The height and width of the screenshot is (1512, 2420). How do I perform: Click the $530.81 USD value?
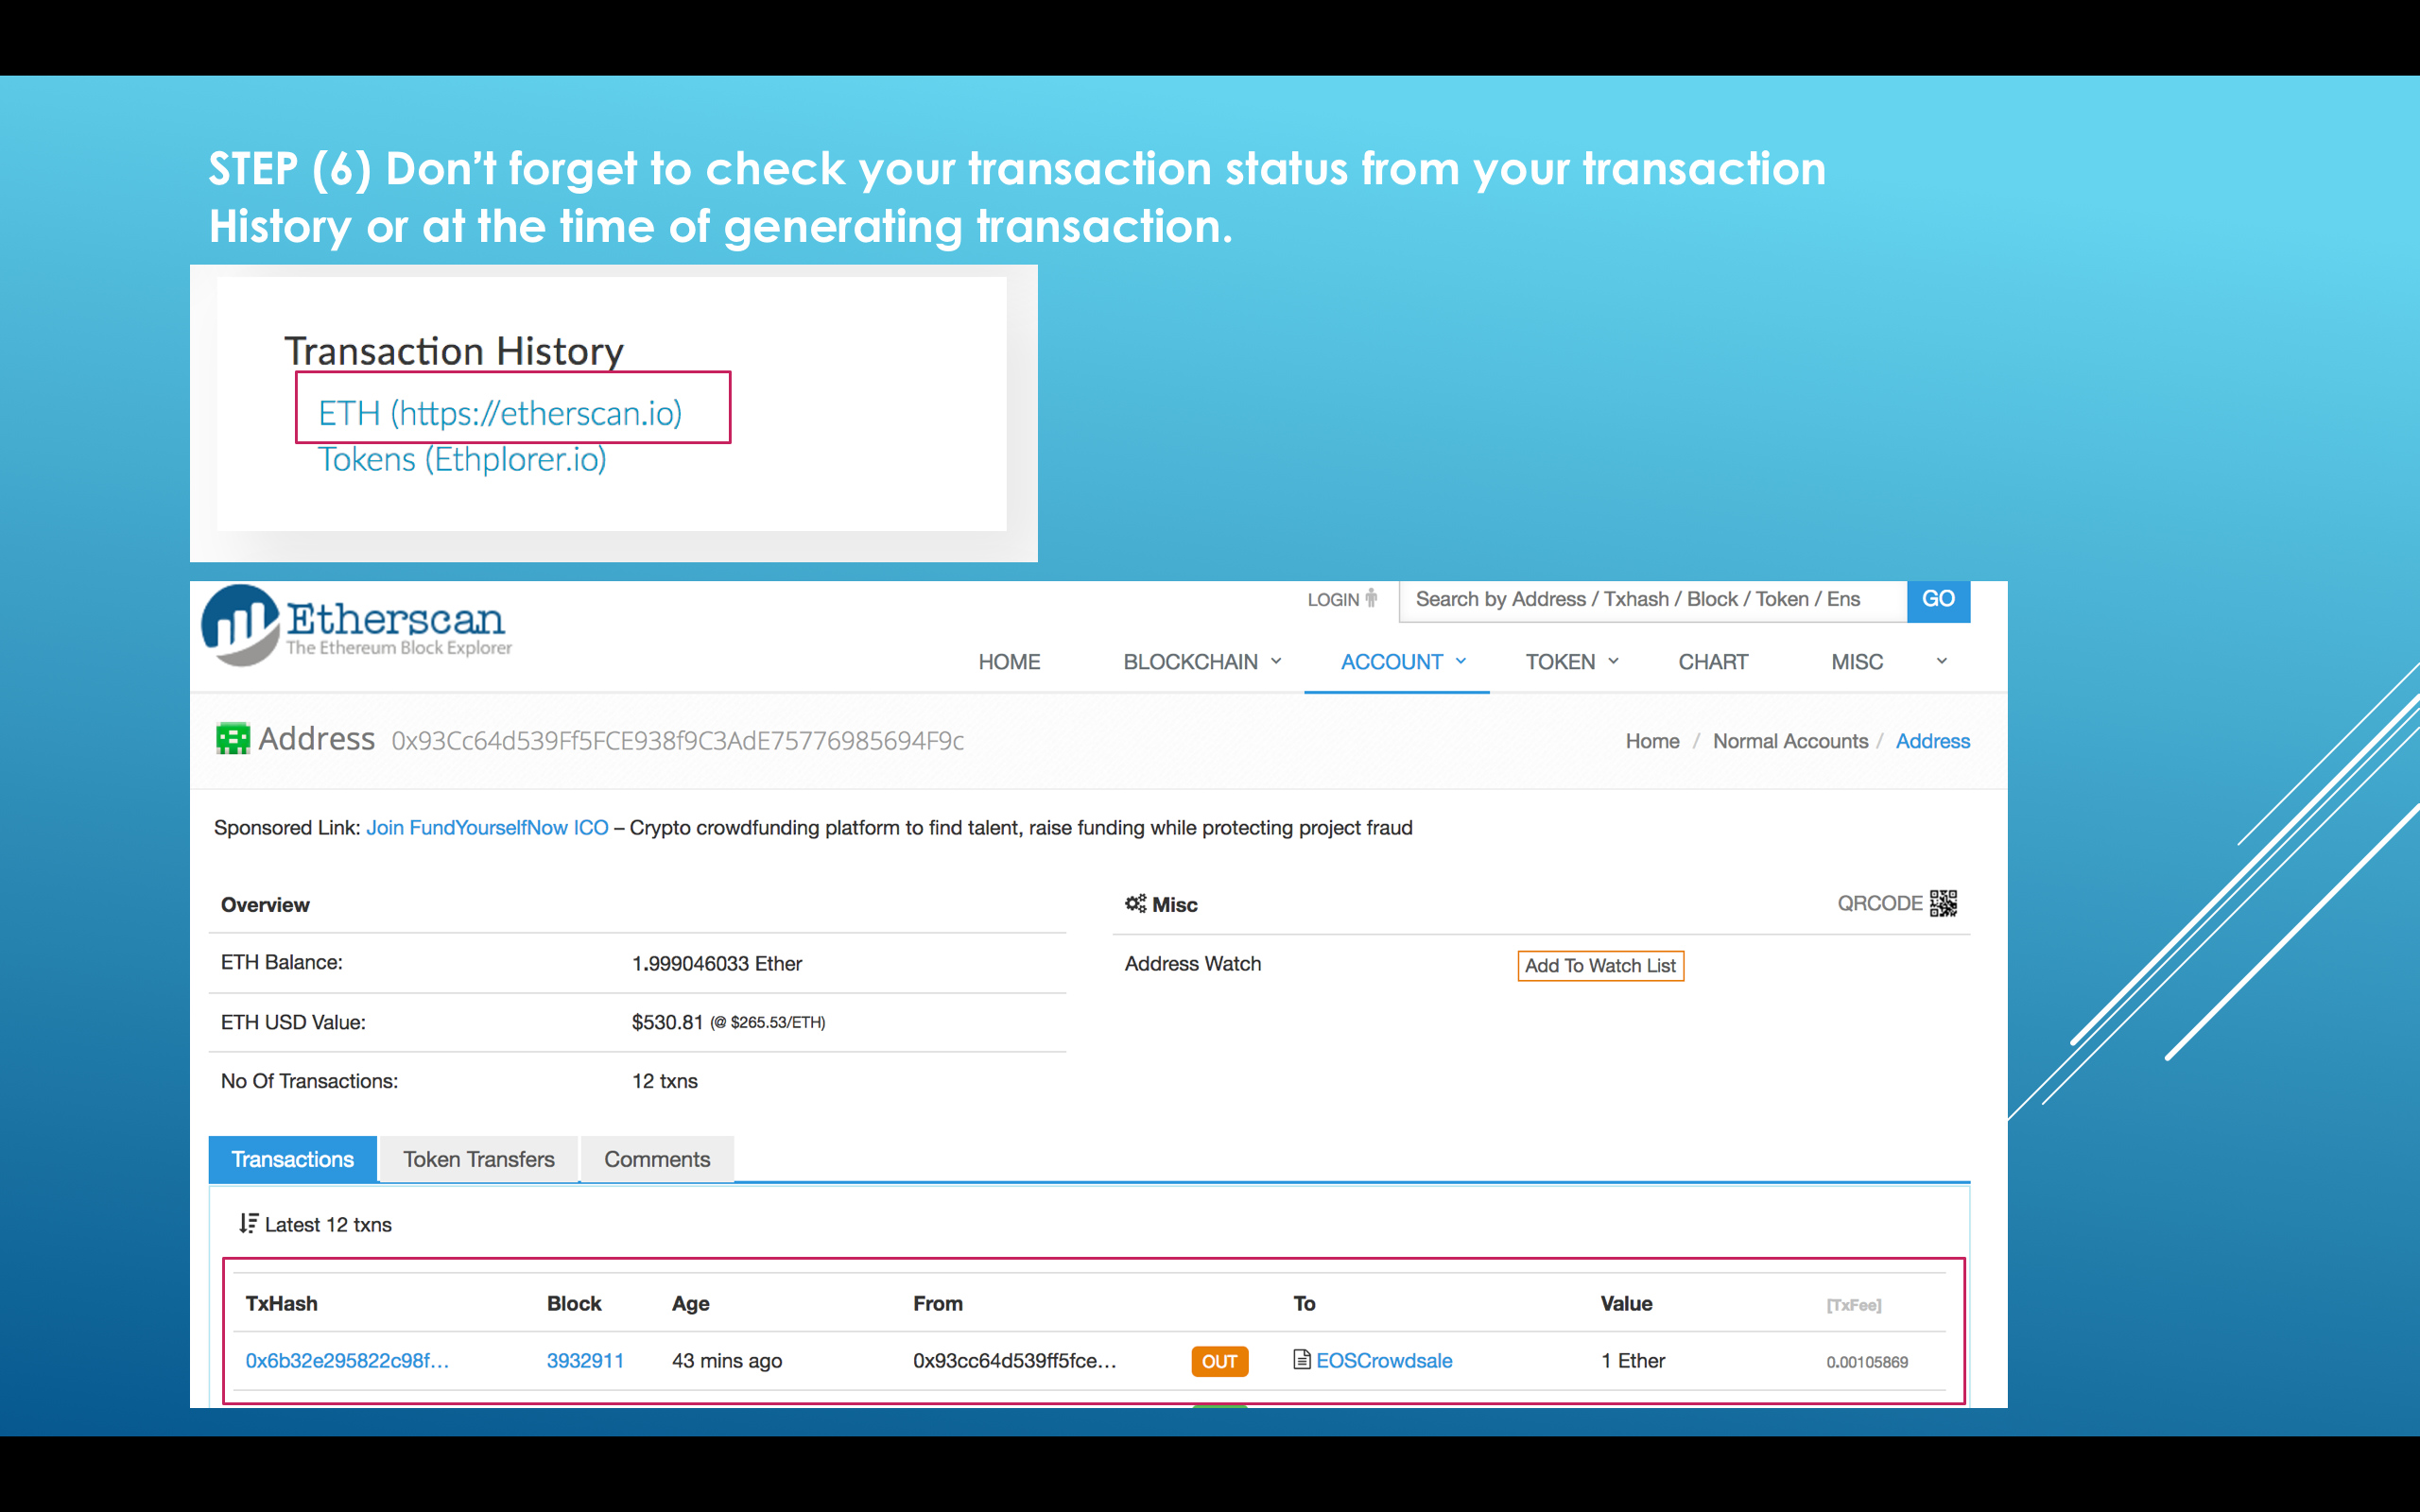667,1022
